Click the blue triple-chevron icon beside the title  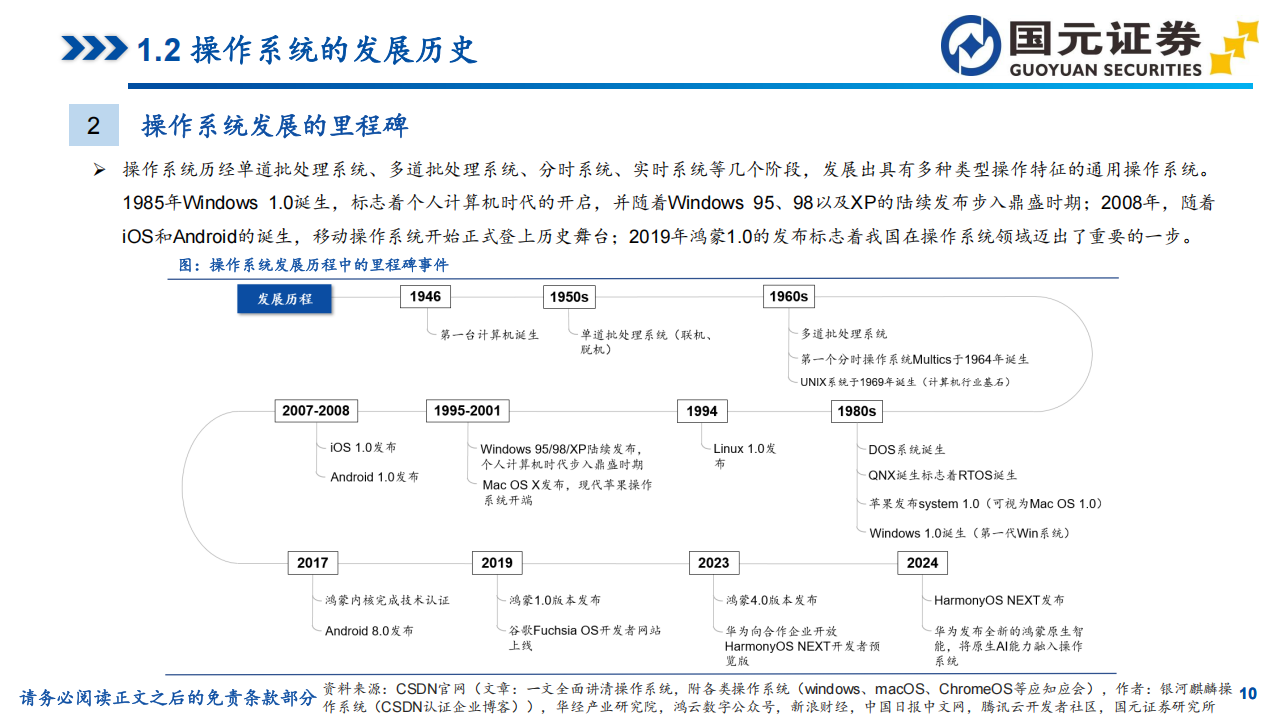pos(94,48)
